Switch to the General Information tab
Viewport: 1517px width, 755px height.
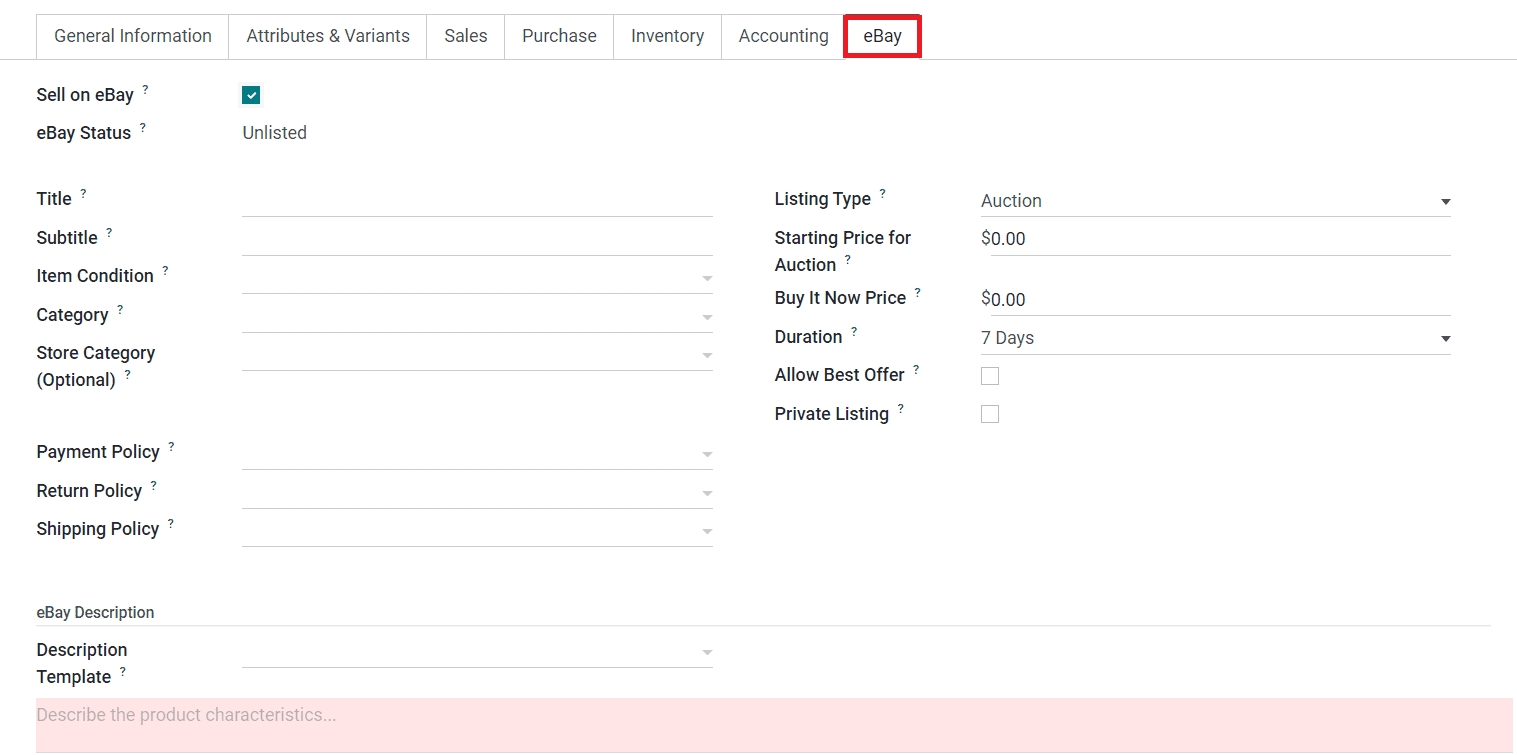click(x=133, y=36)
